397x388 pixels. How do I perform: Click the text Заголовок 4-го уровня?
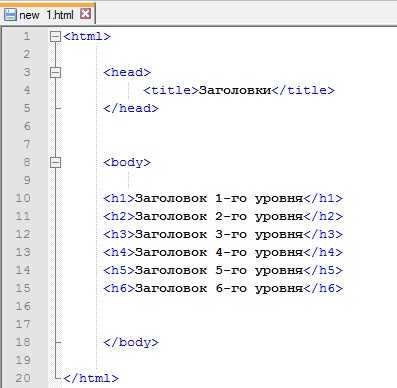[219, 253]
